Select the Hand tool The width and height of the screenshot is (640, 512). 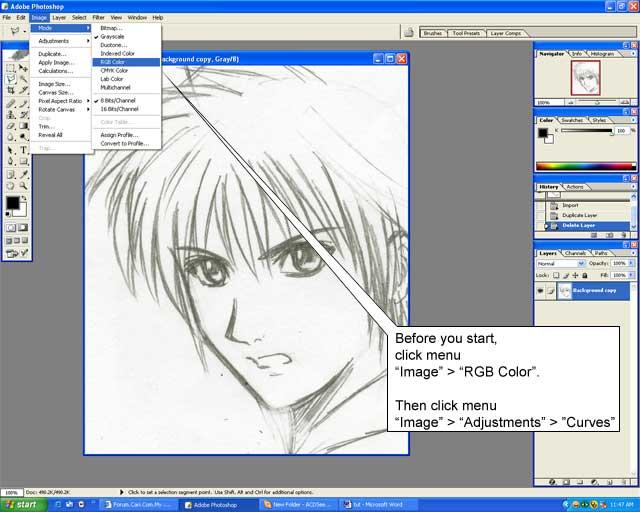[x=11, y=186]
